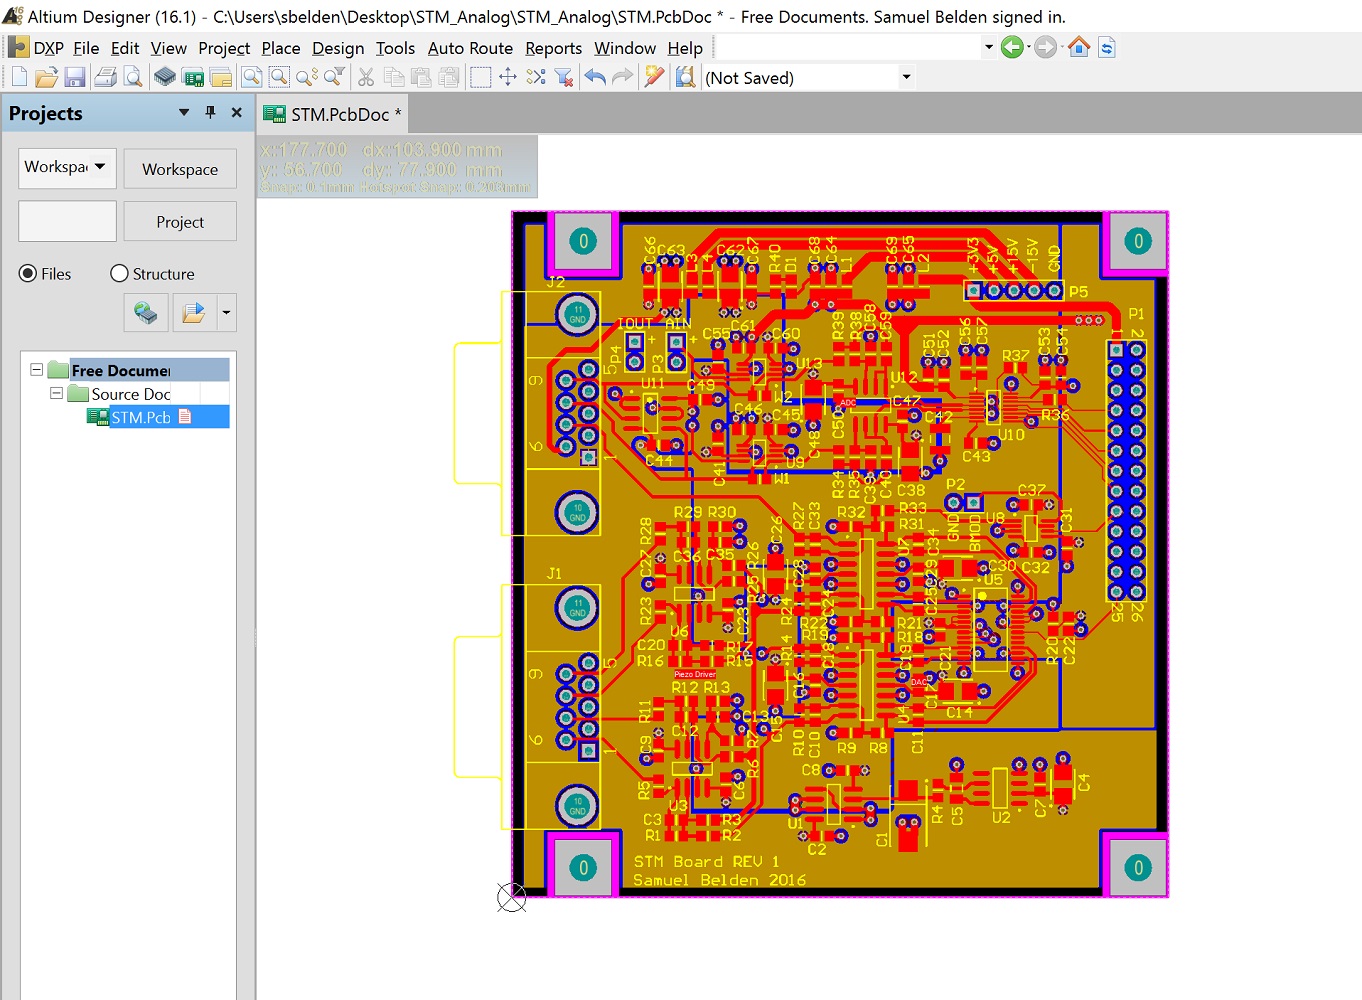Undo last action arrow
The image size is (1362, 1000).
tap(595, 77)
